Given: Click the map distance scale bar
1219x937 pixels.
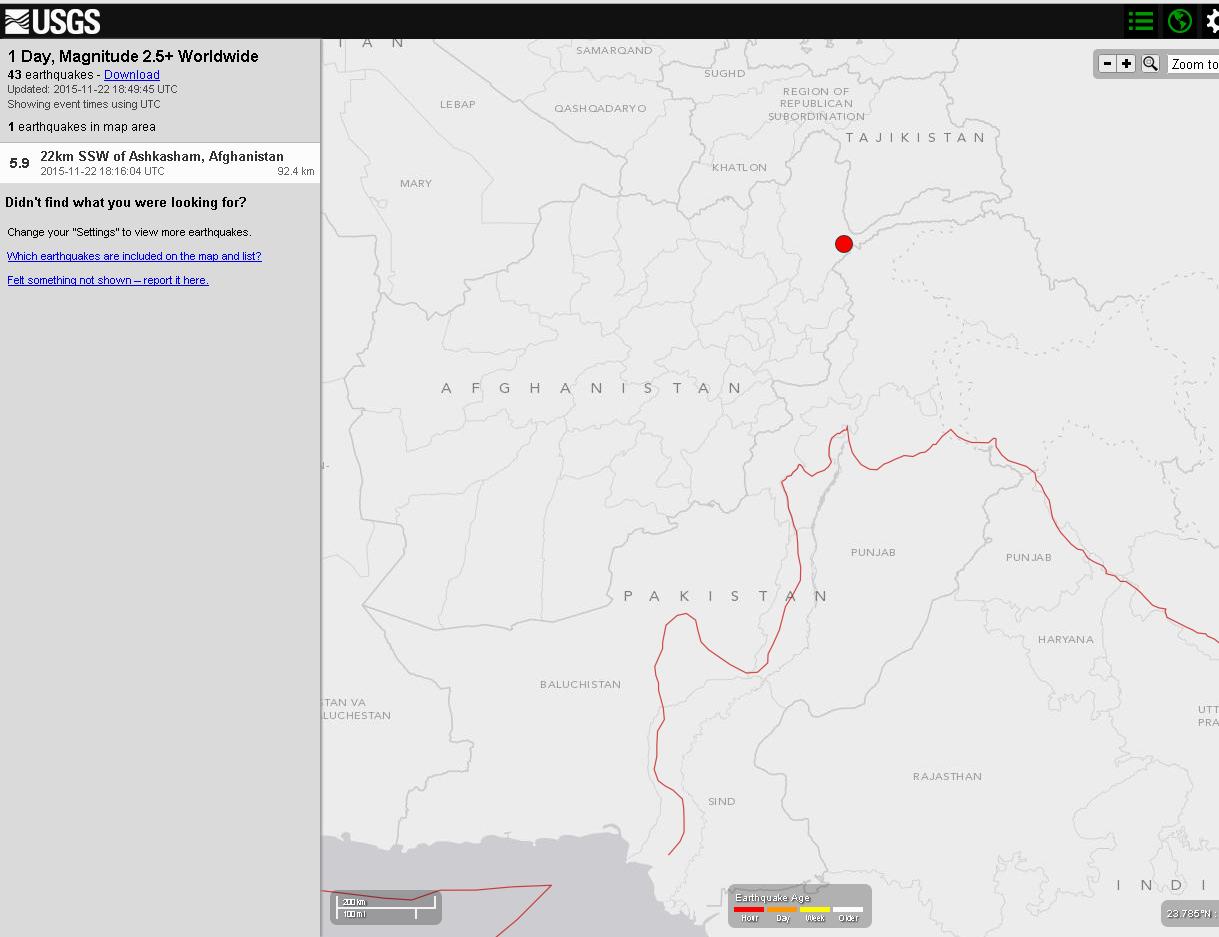Looking at the screenshot, I should [x=387, y=907].
